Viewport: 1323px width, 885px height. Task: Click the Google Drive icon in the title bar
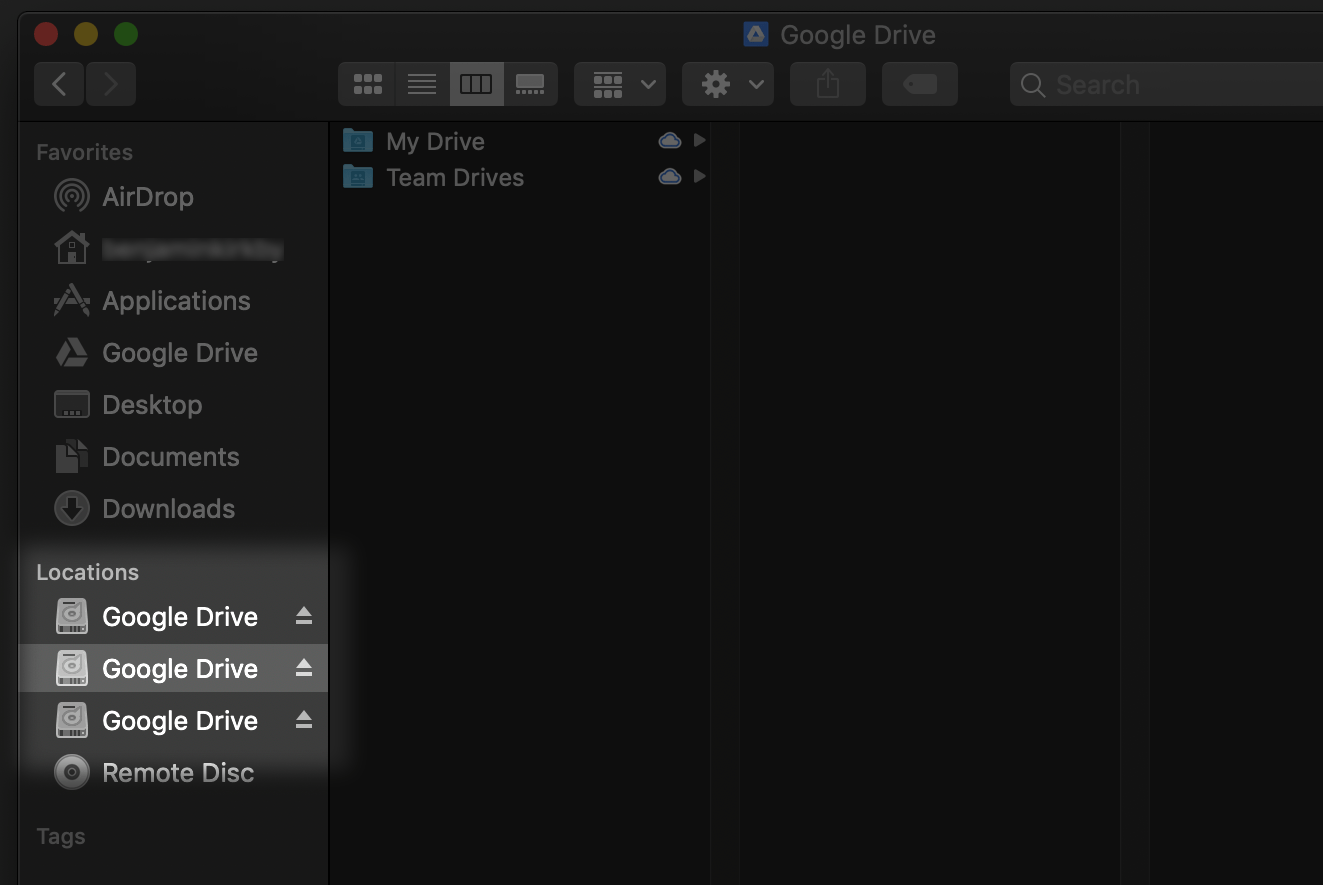click(756, 35)
